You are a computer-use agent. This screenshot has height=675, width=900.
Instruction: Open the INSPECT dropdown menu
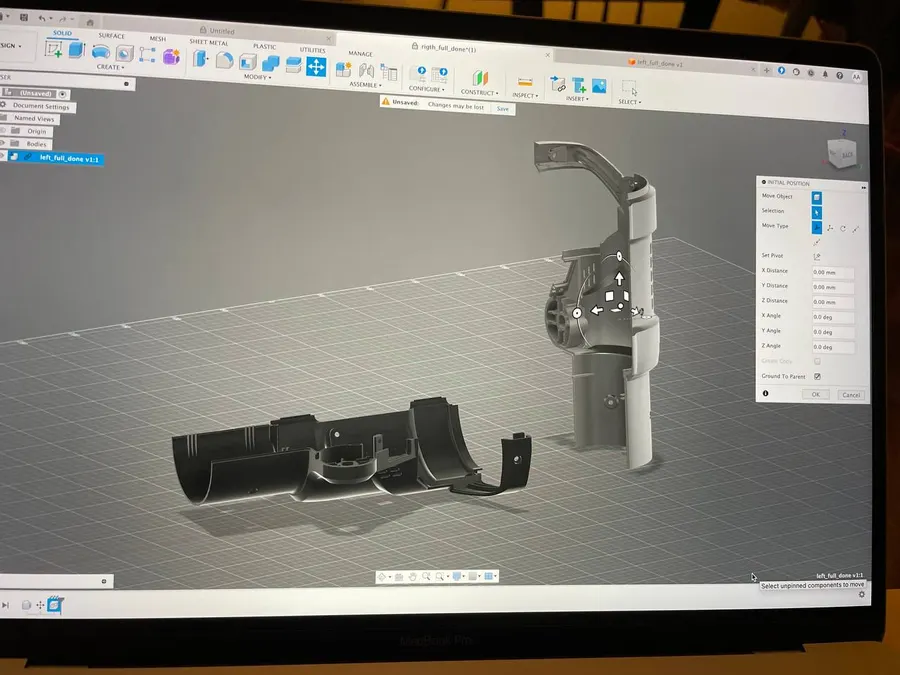click(525, 95)
